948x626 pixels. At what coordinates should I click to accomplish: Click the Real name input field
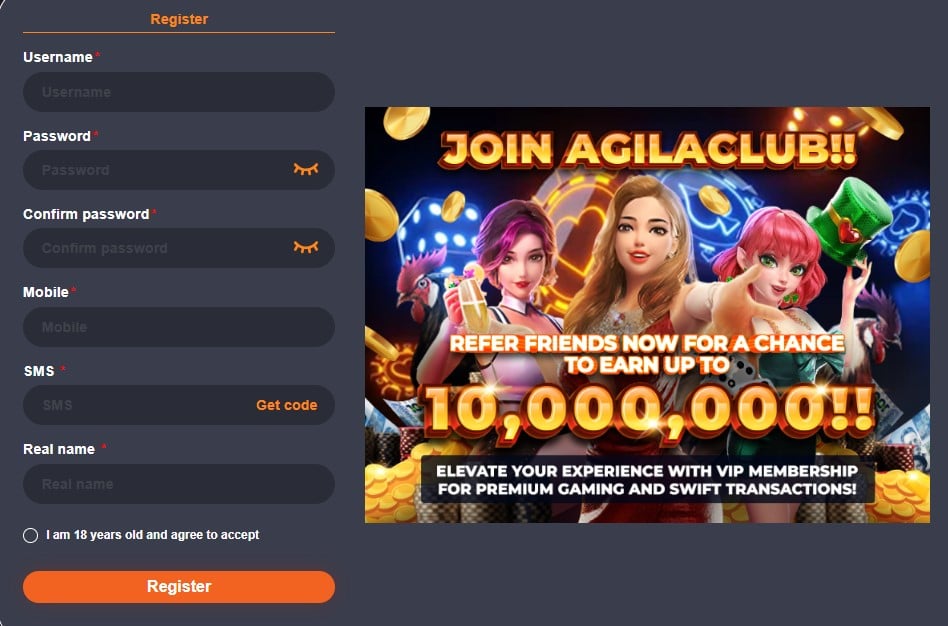tap(178, 484)
